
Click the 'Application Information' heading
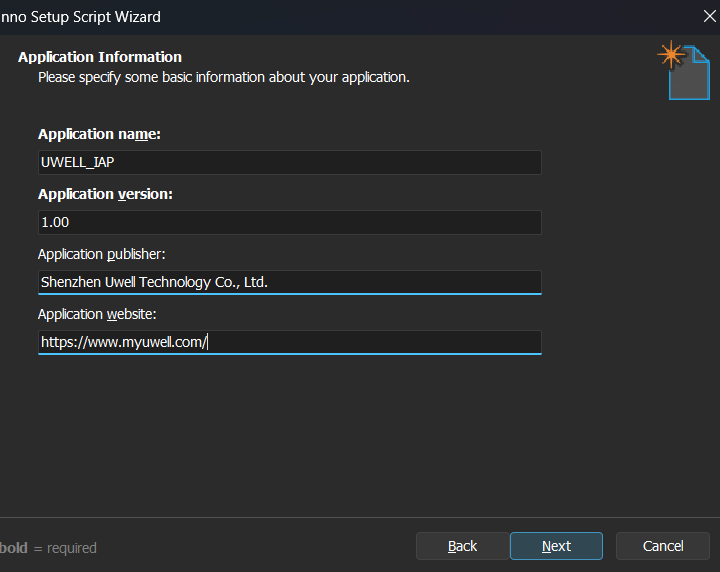(x=100, y=57)
